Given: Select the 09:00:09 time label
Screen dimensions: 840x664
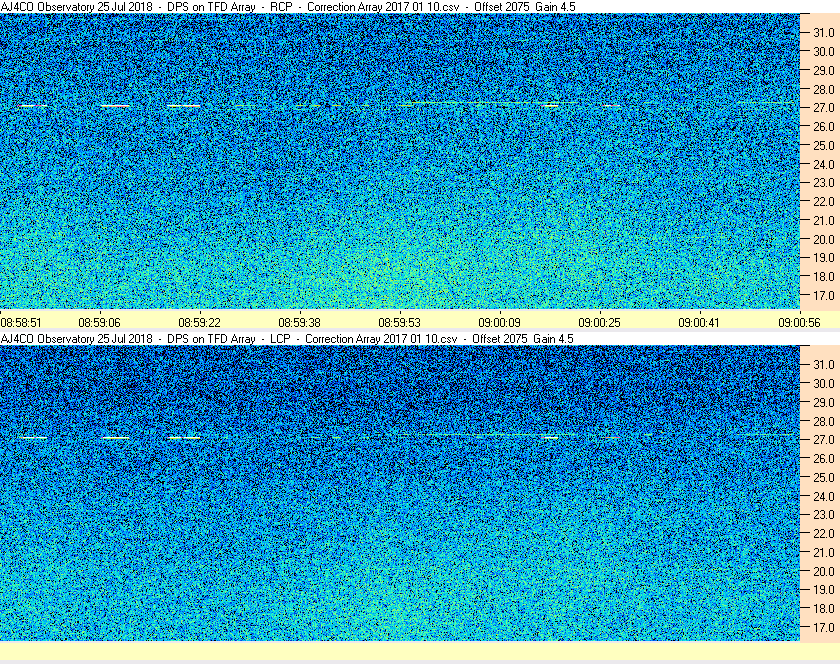Looking at the screenshot, I should click(x=499, y=323).
